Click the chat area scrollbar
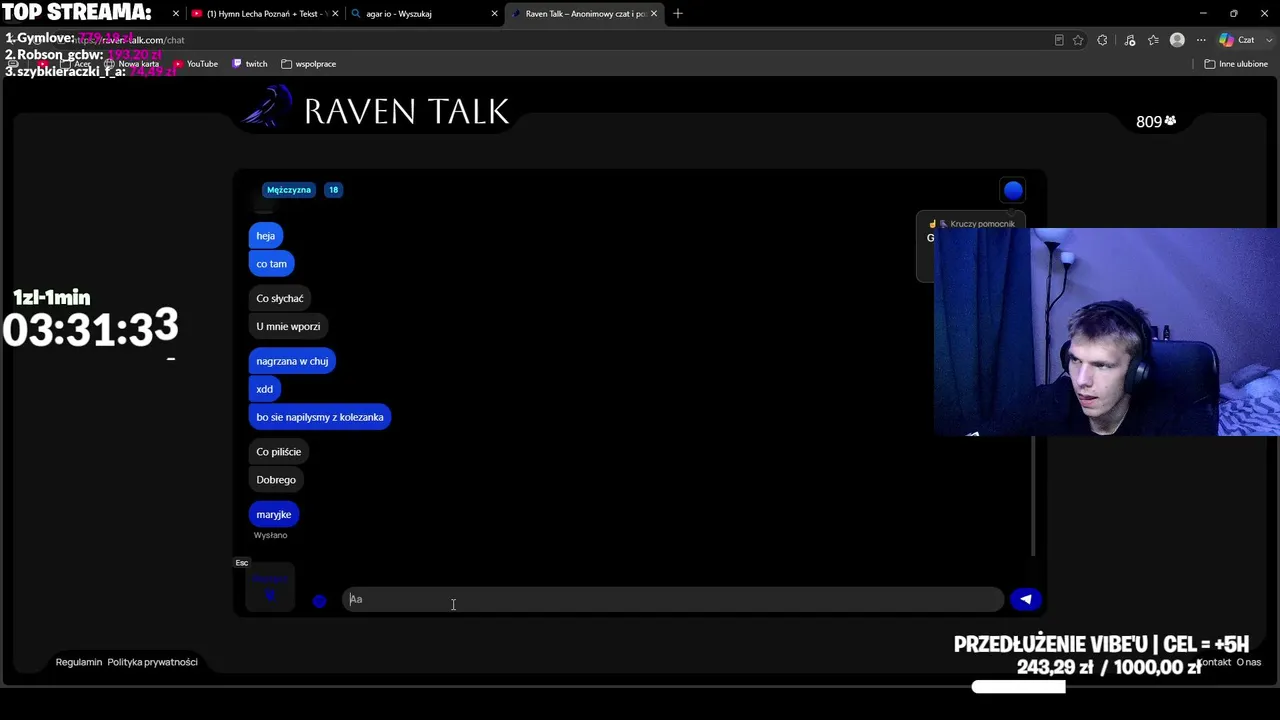This screenshot has width=1280, height=720. tap(1033, 495)
